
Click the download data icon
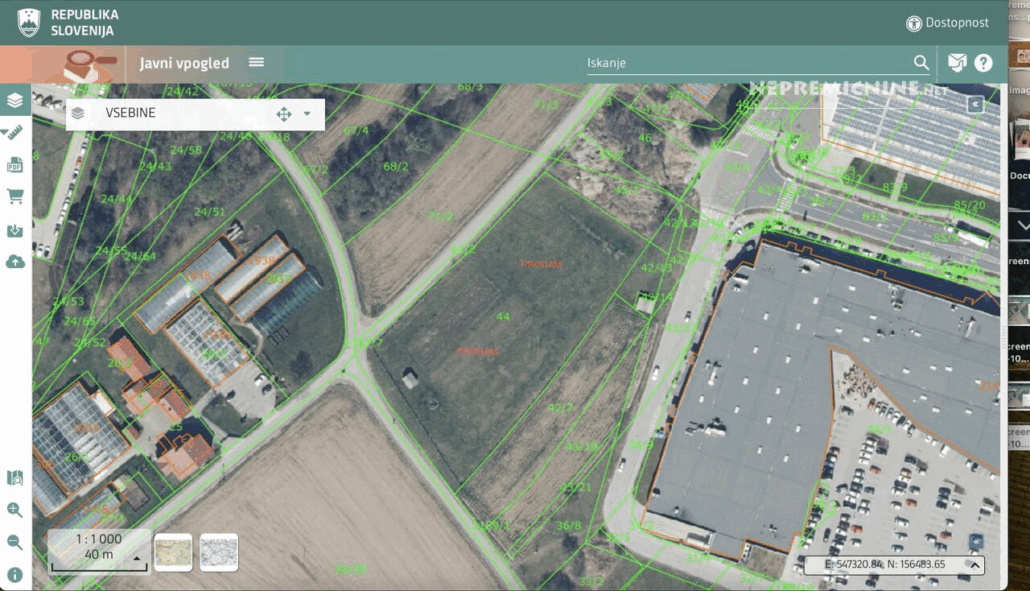coord(14,230)
